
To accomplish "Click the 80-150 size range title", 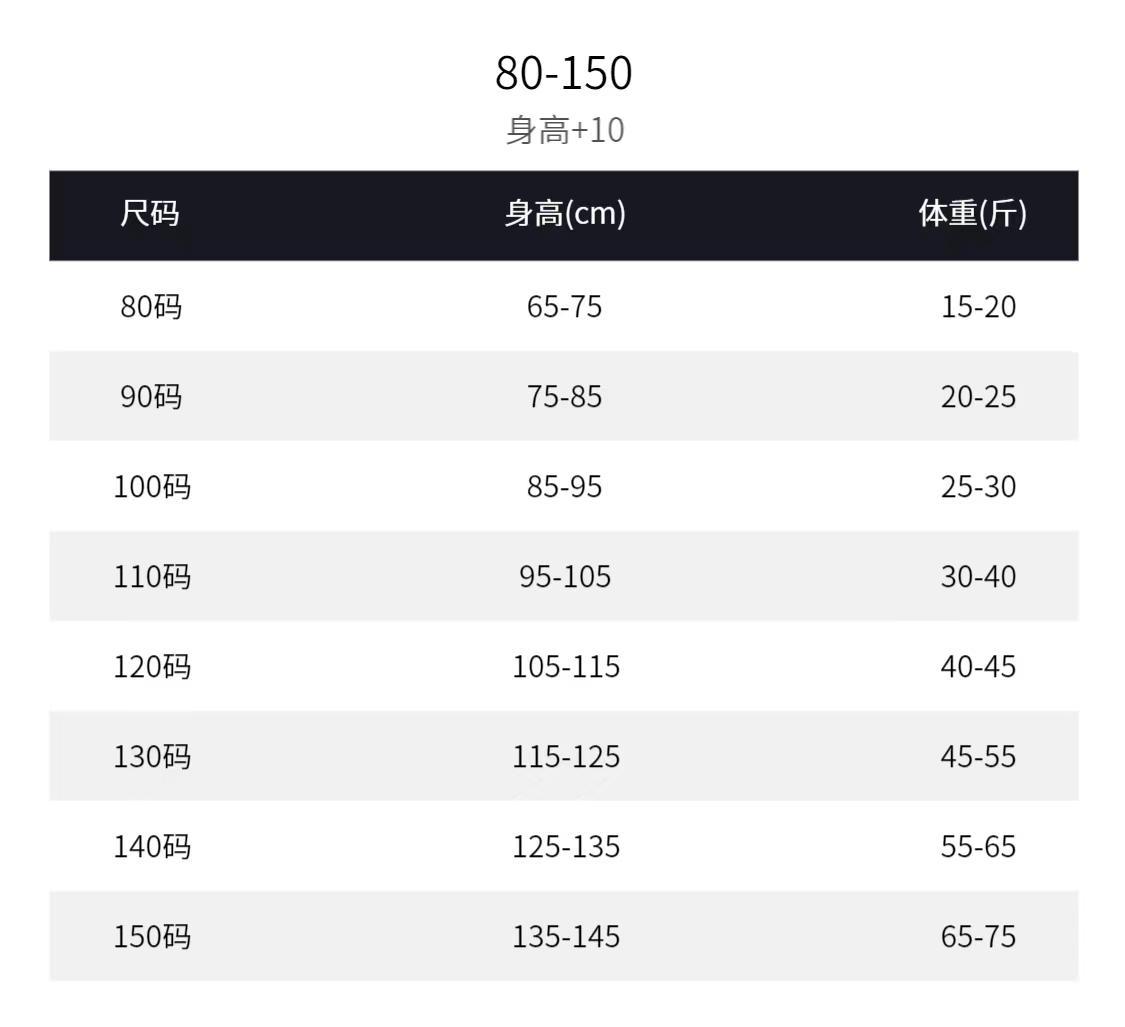I will click(563, 73).
